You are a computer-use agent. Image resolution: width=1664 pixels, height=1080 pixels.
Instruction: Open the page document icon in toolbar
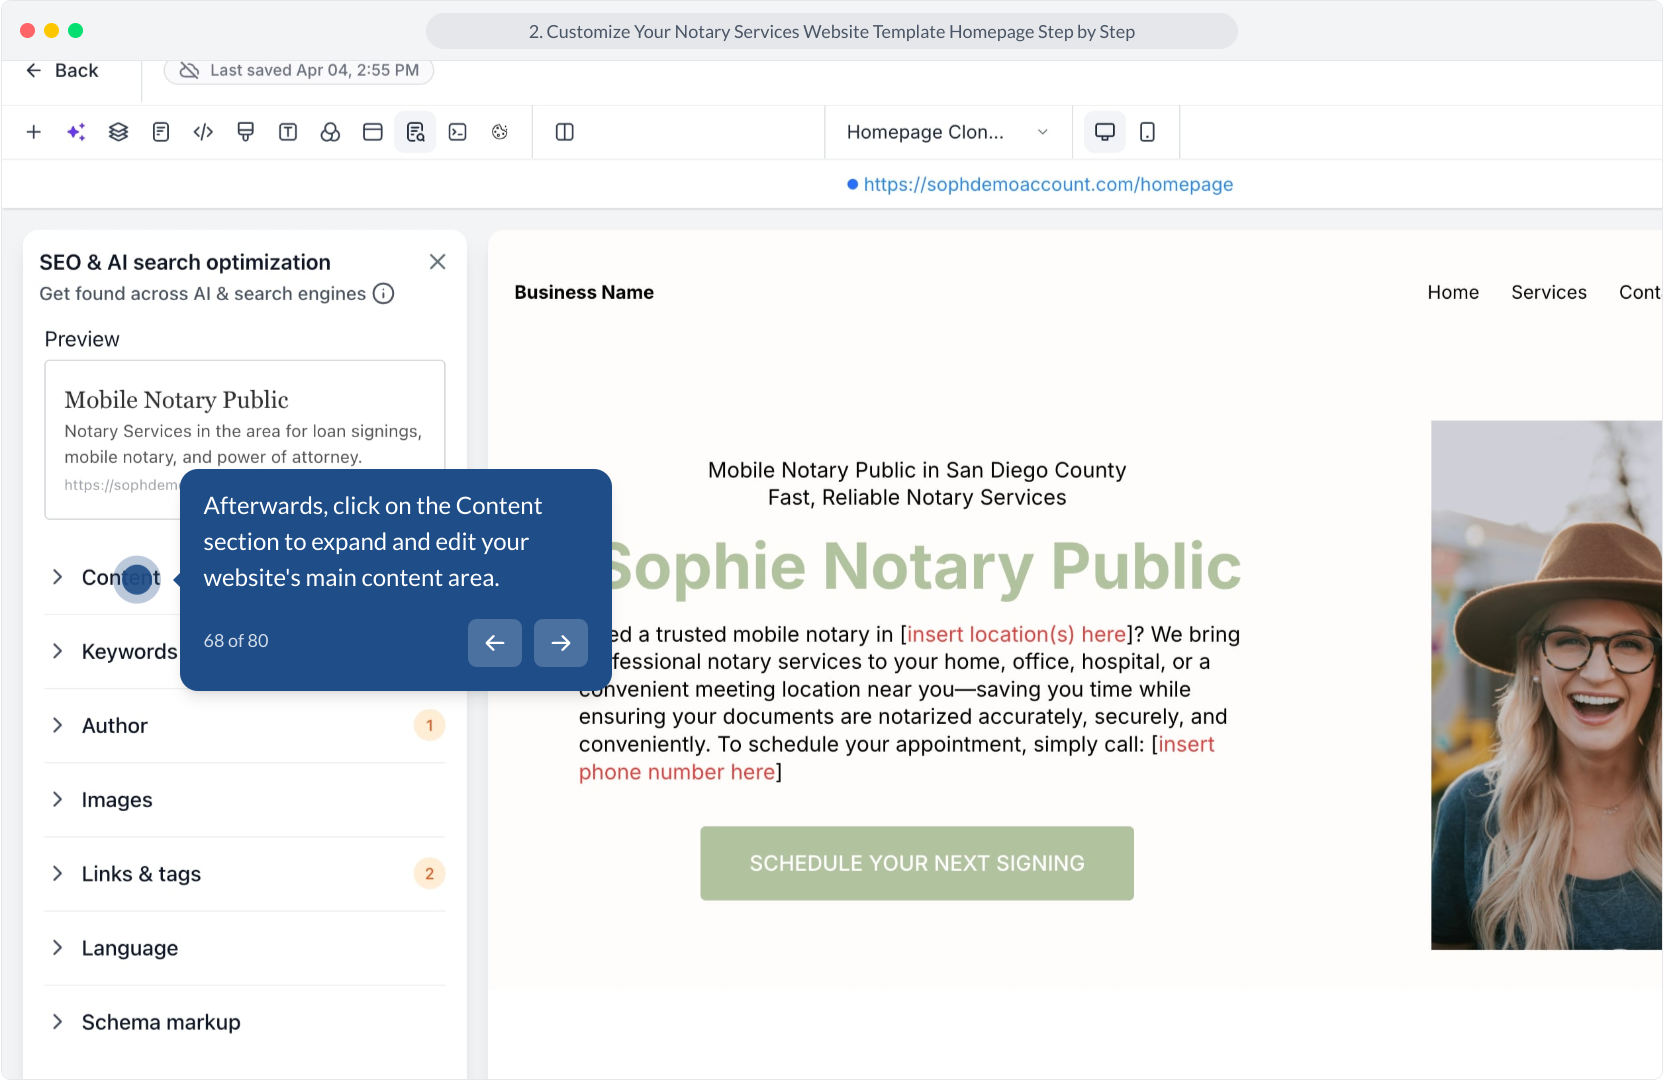pyautogui.click(x=161, y=132)
